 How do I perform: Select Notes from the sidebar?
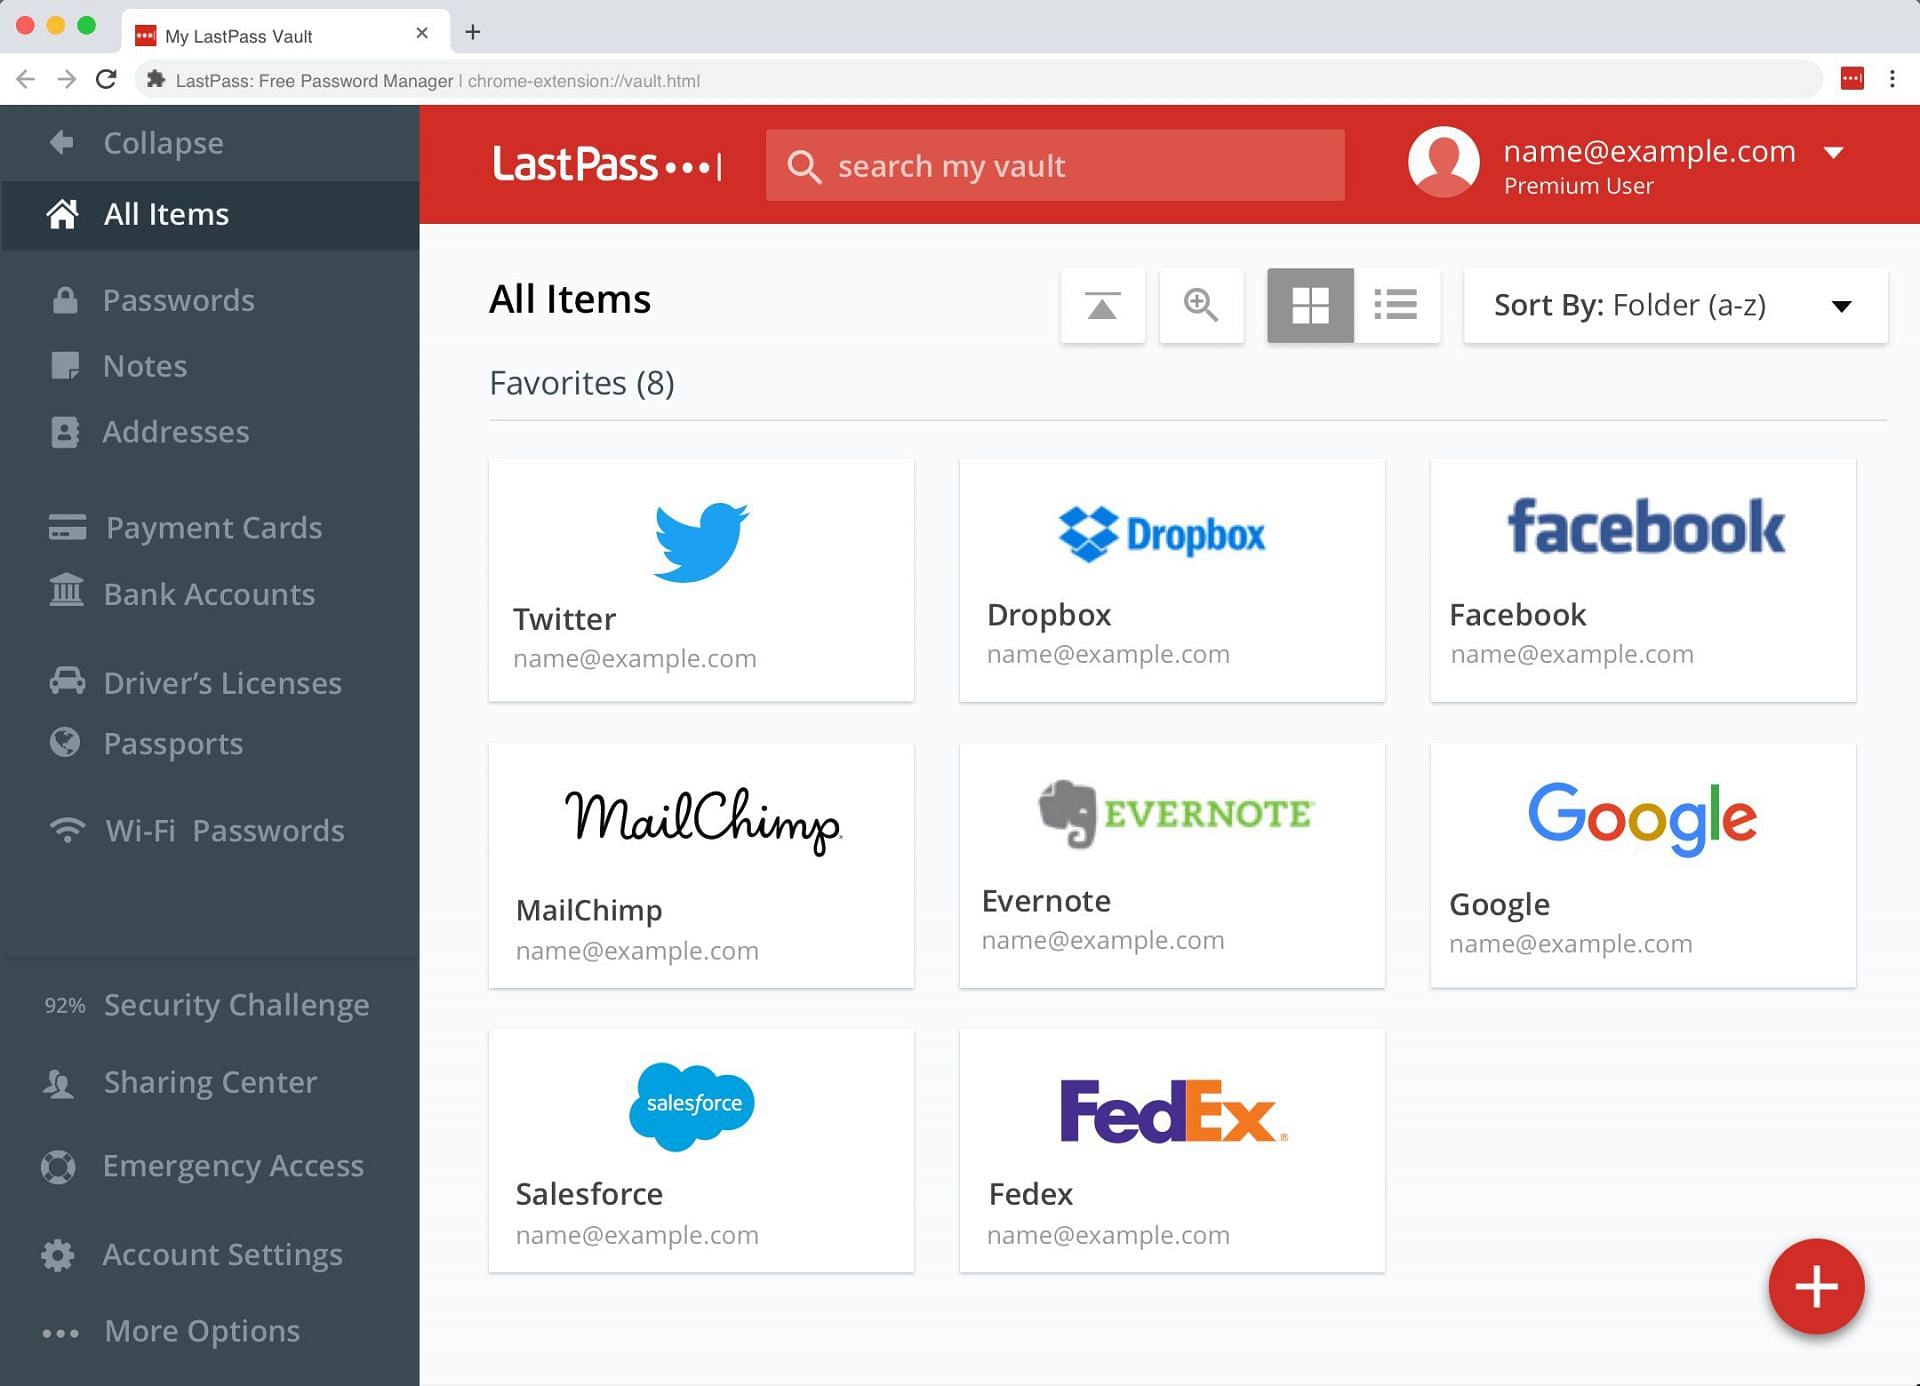pyautogui.click(x=145, y=364)
